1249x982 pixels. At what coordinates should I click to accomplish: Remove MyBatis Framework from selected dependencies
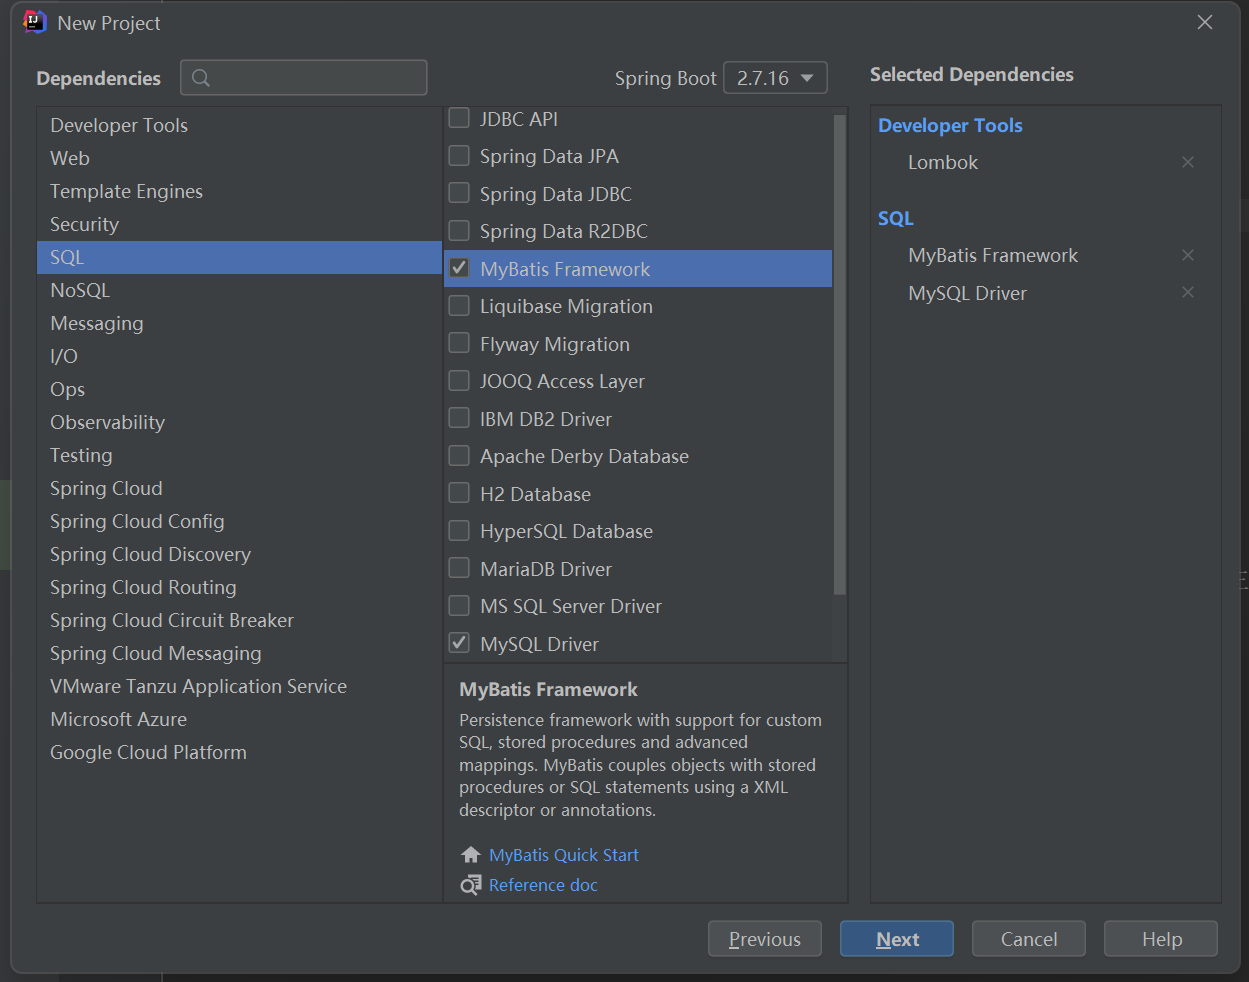click(1187, 255)
